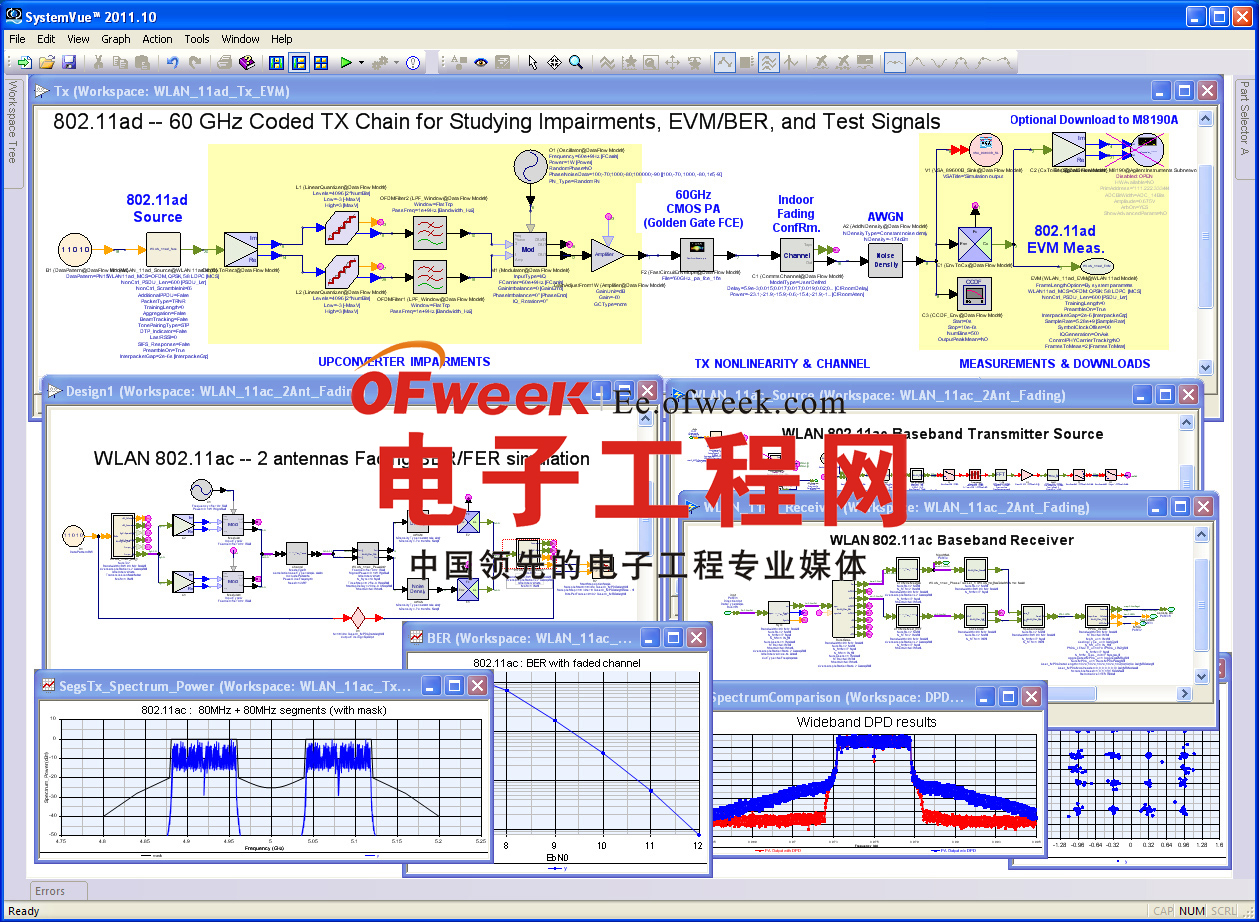This screenshot has width=1259, height=922.
Task: Click the Tx window vertical scrollbar
Action: (1205, 241)
